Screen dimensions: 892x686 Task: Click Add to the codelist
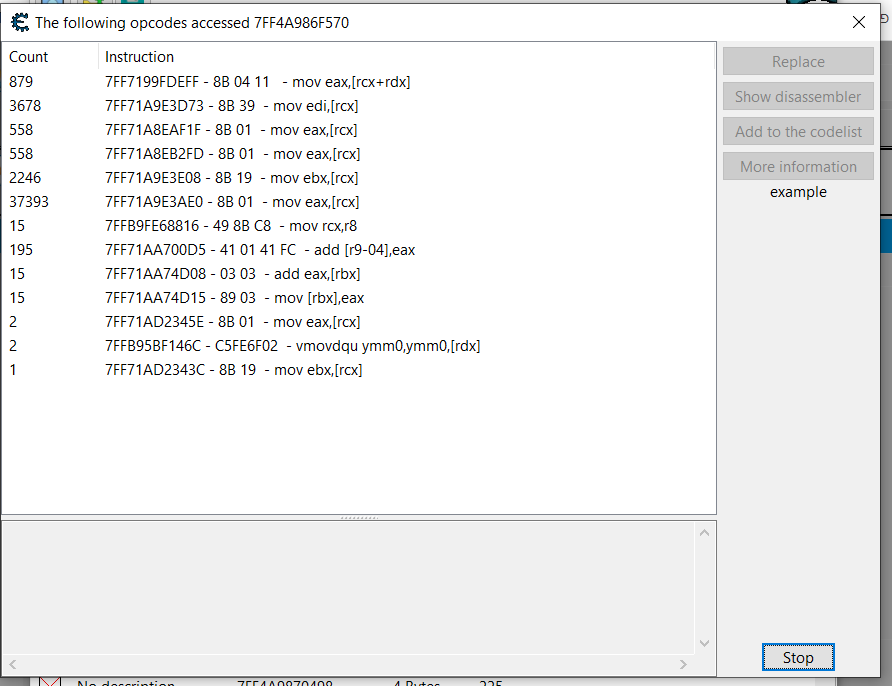click(797, 131)
